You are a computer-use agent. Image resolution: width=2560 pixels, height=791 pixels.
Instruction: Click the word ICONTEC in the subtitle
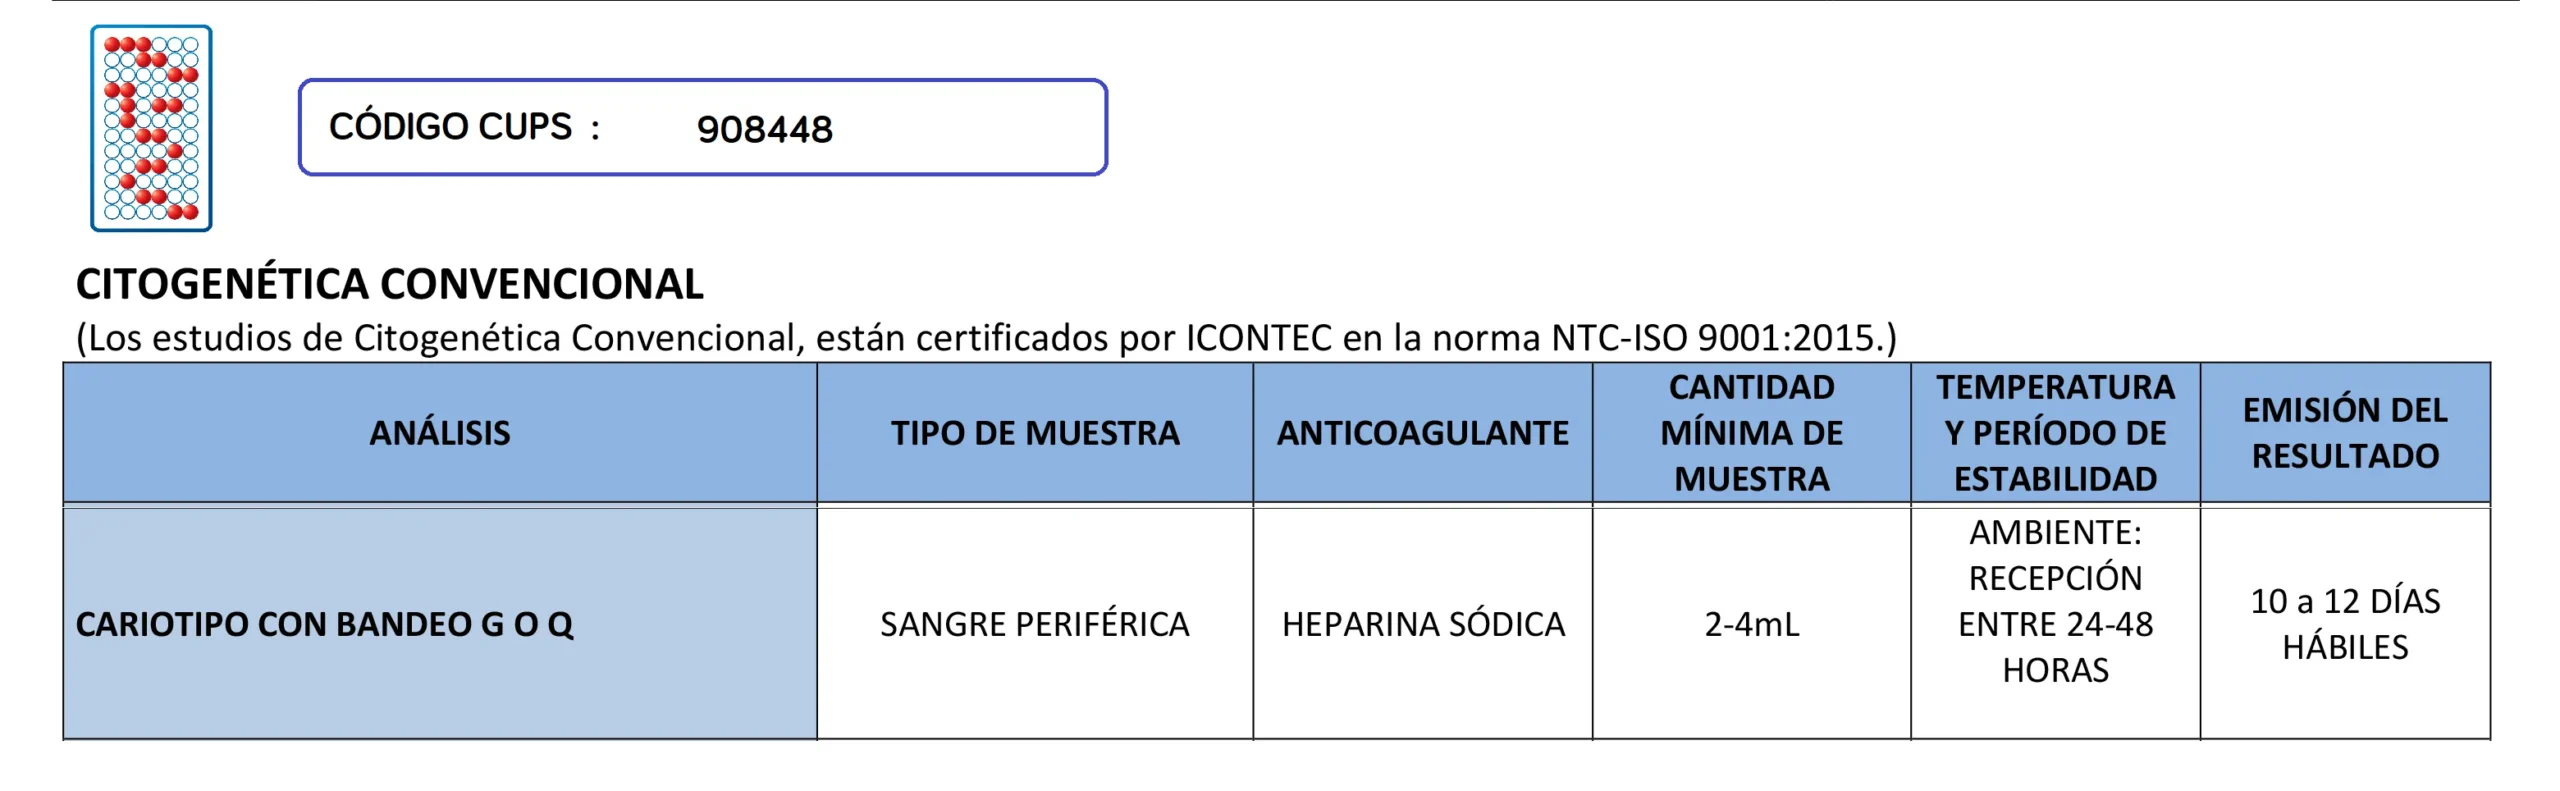1258,338
